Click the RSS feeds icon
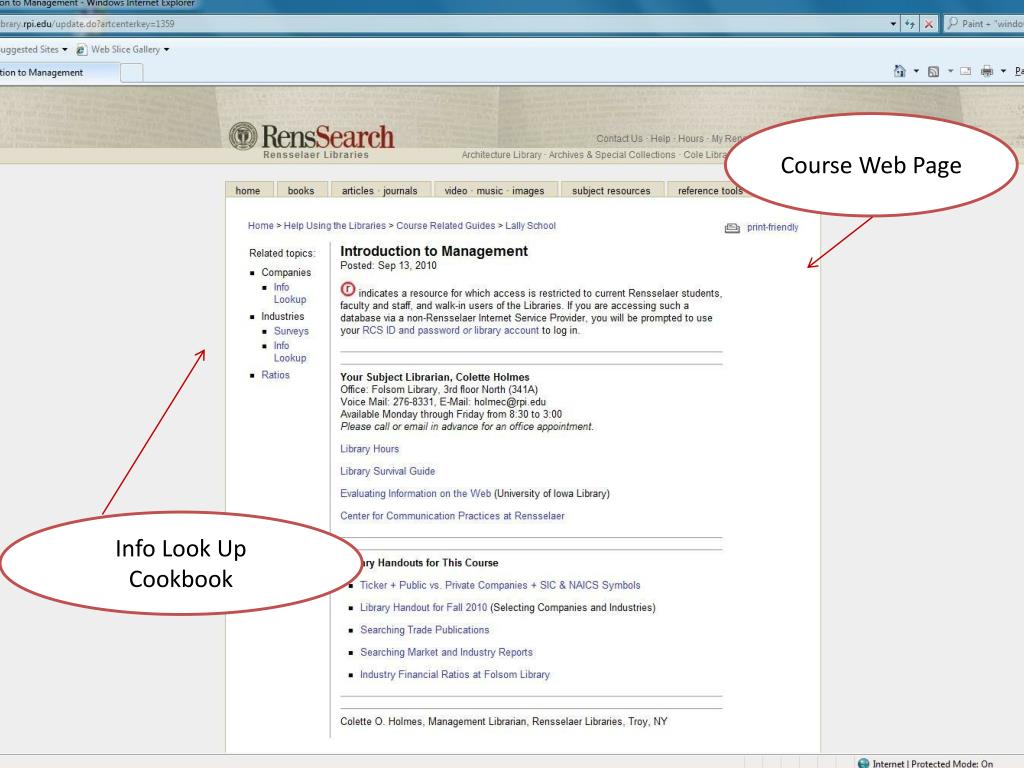 click(933, 71)
